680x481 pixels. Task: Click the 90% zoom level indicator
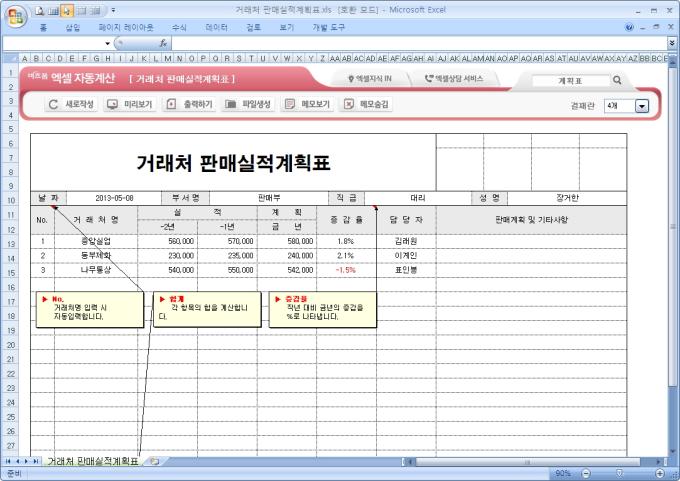(563, 474)
